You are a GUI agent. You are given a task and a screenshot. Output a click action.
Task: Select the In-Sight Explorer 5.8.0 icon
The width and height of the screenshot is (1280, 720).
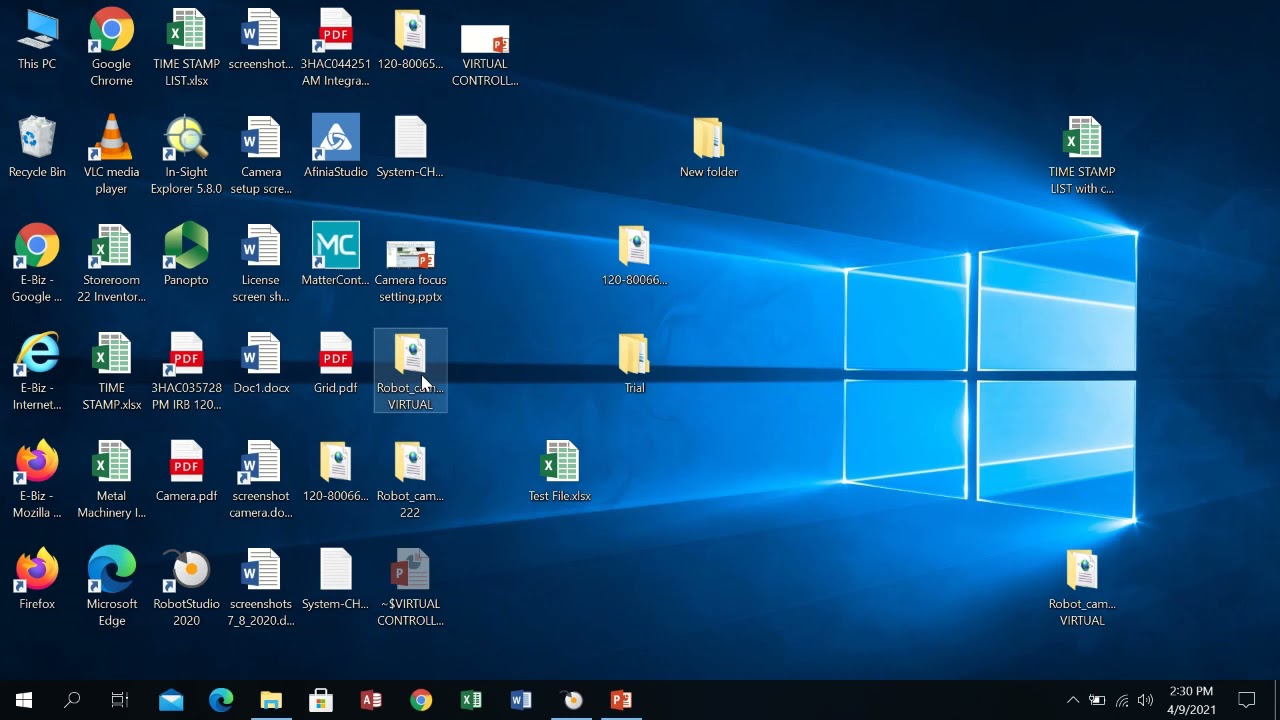click(186, 156)
